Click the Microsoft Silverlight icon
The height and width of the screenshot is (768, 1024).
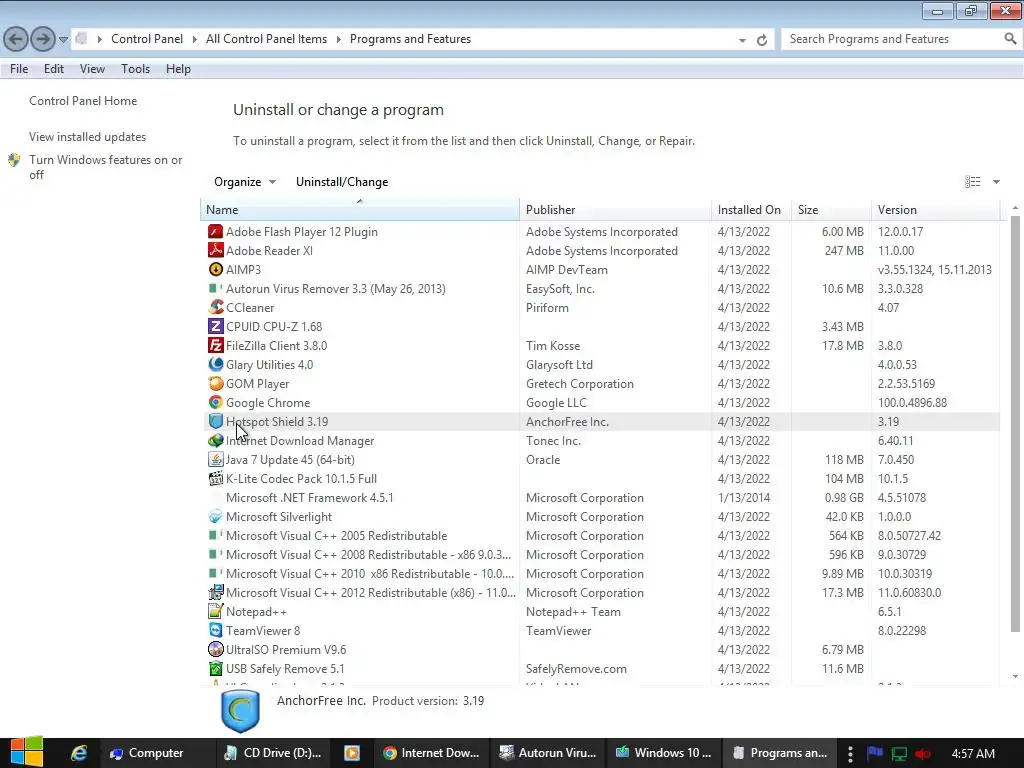[x=215, y=517]
